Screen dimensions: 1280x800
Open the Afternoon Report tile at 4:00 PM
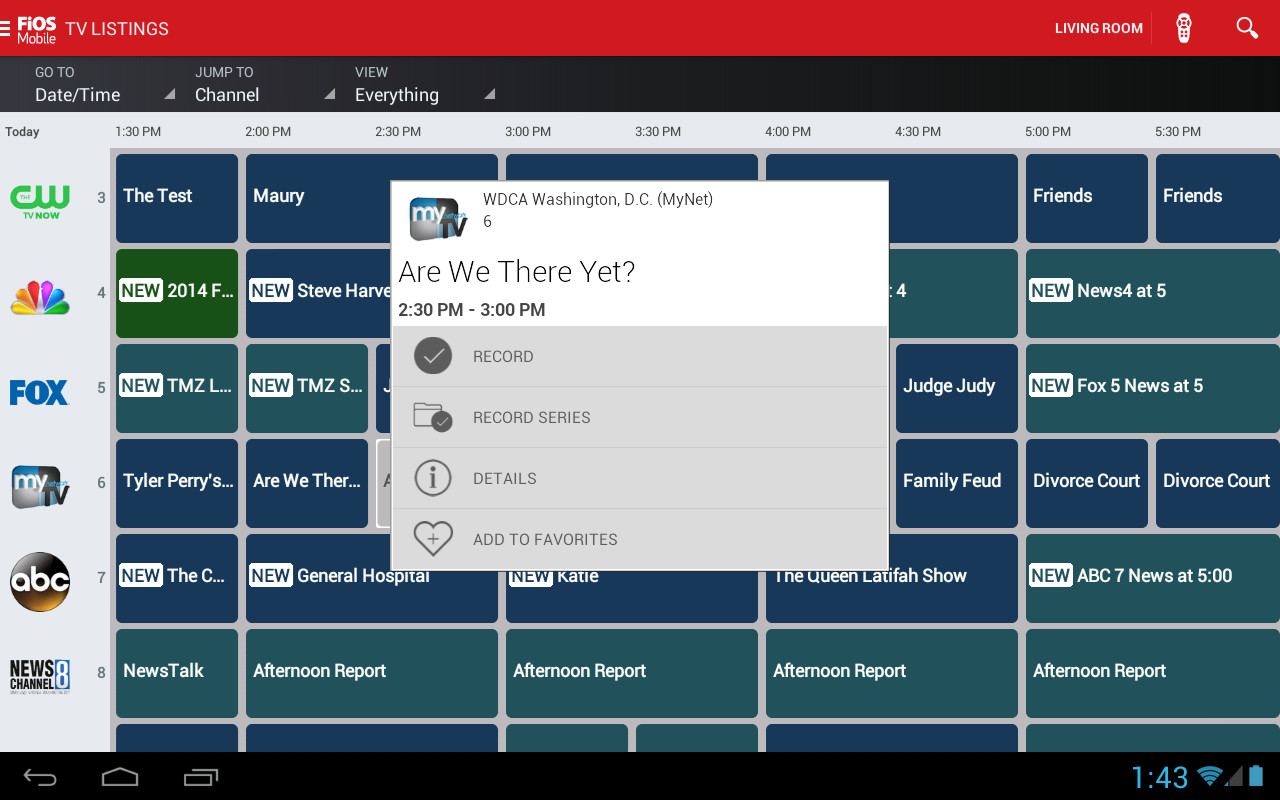(892, 673)
